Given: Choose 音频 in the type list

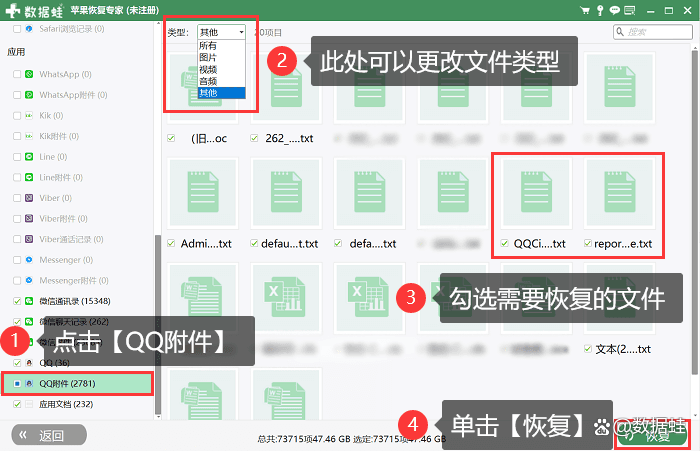Looking at the screenshot, I should point(221,81).
